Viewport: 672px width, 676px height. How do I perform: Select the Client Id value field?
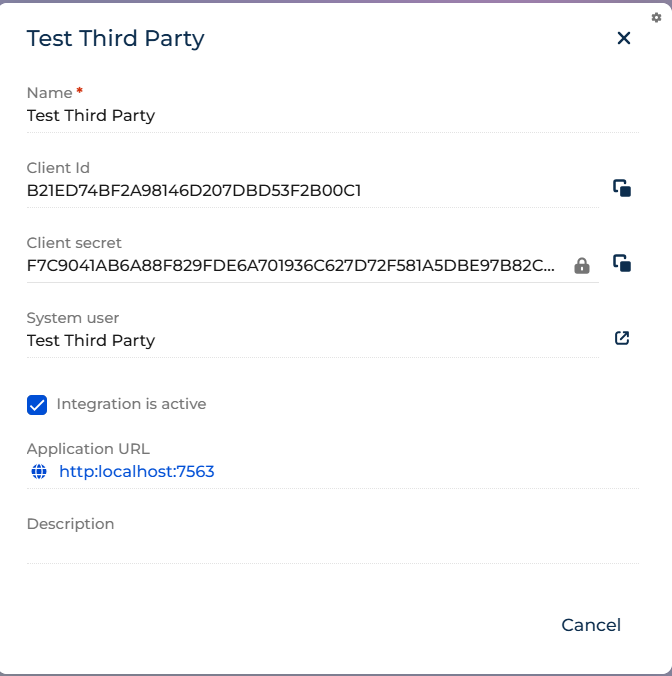click(x=313, y=191)
